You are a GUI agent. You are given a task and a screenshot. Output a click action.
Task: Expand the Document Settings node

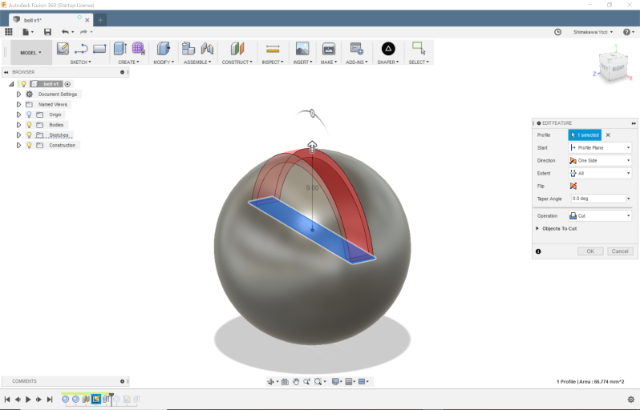click(18, 94)
